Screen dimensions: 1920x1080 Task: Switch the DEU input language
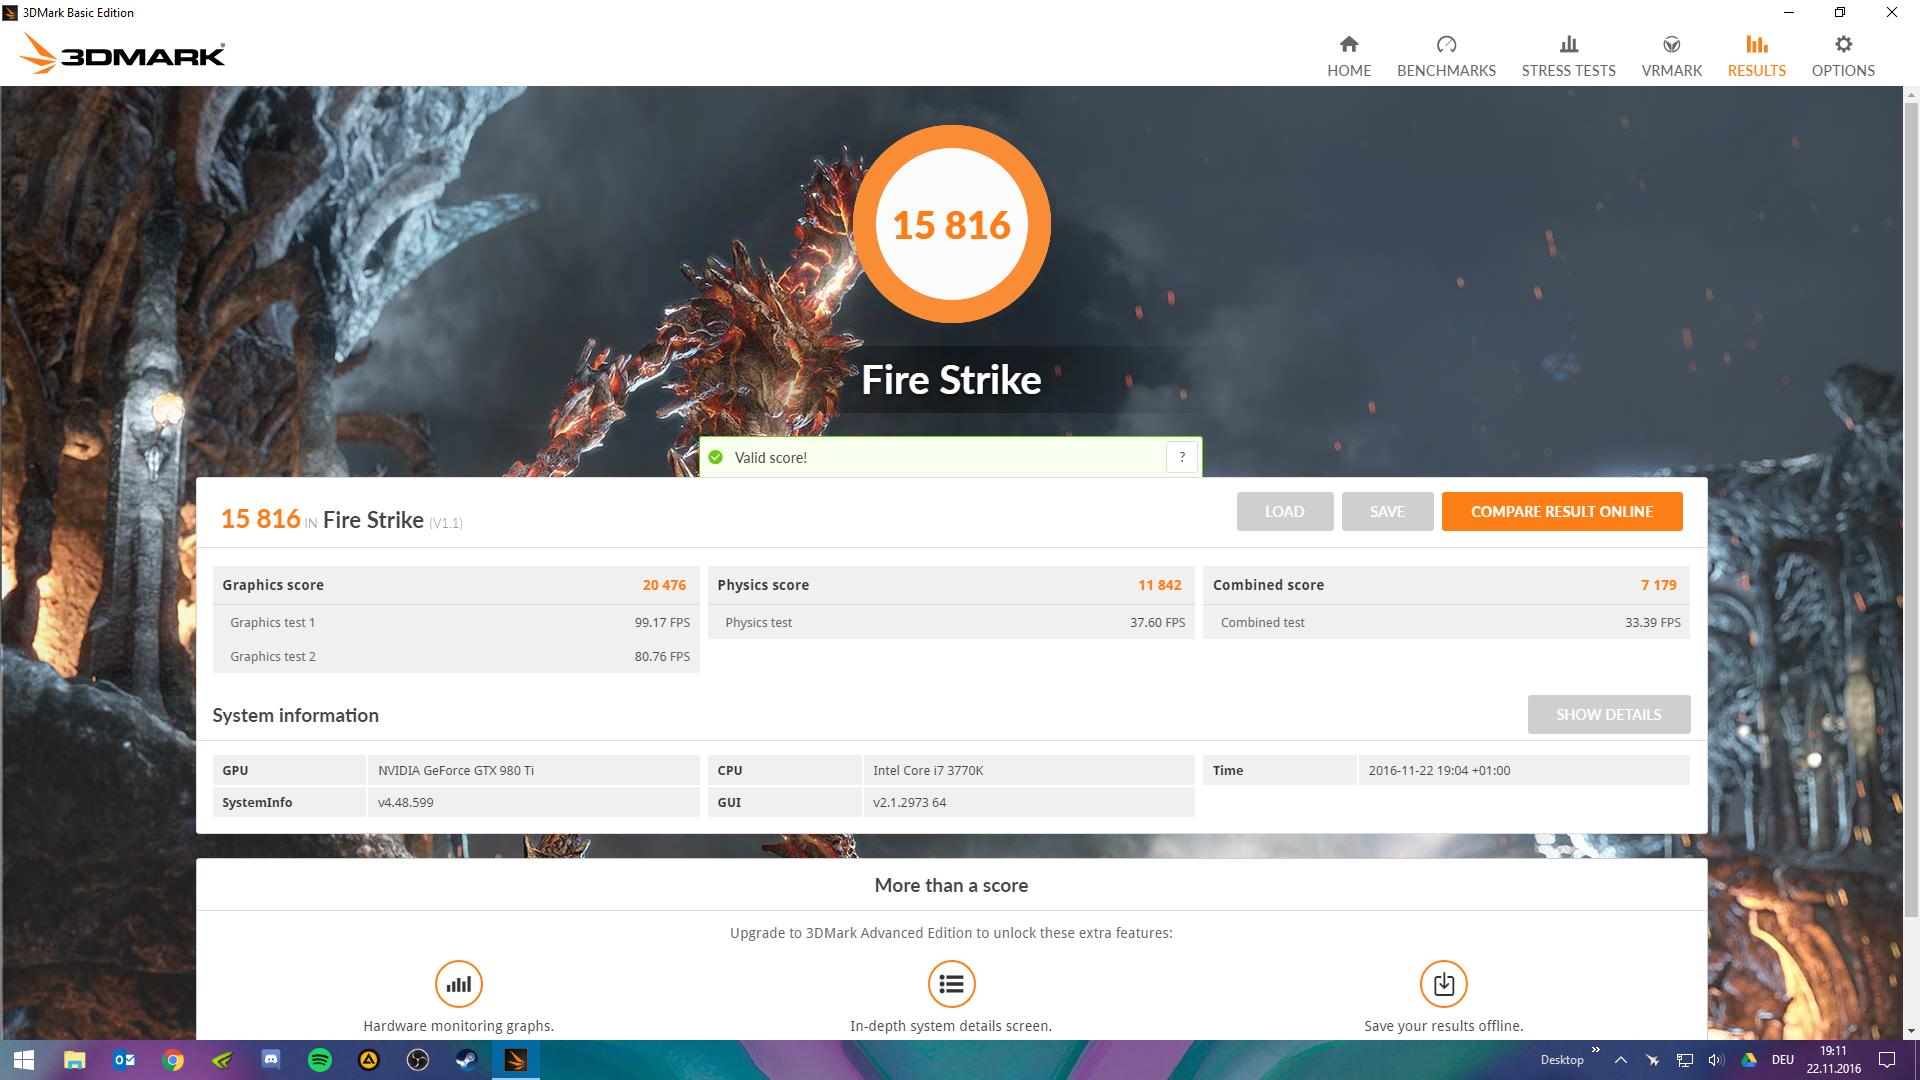1782,1060
